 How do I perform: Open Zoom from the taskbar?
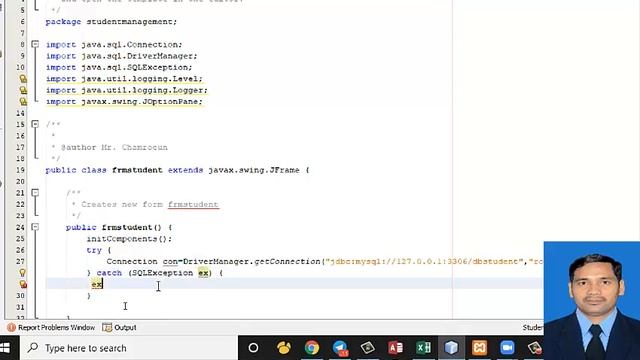(x=507, y=348)
